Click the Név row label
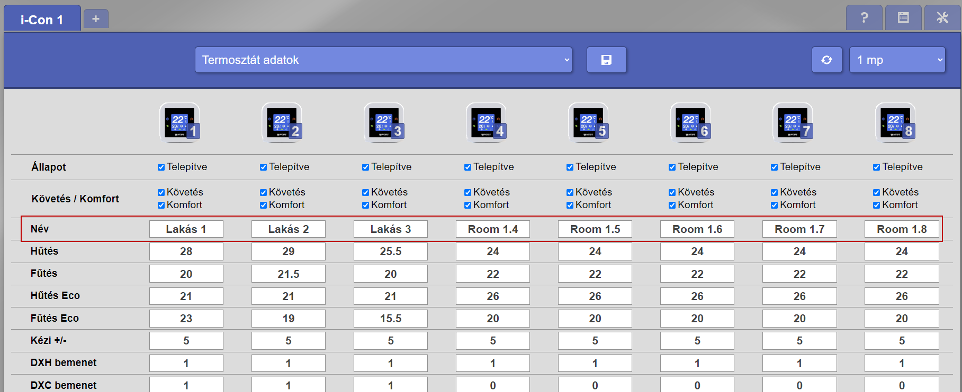Screen dimensions: 962x392 pyautogui.click(x=39, y=229)
